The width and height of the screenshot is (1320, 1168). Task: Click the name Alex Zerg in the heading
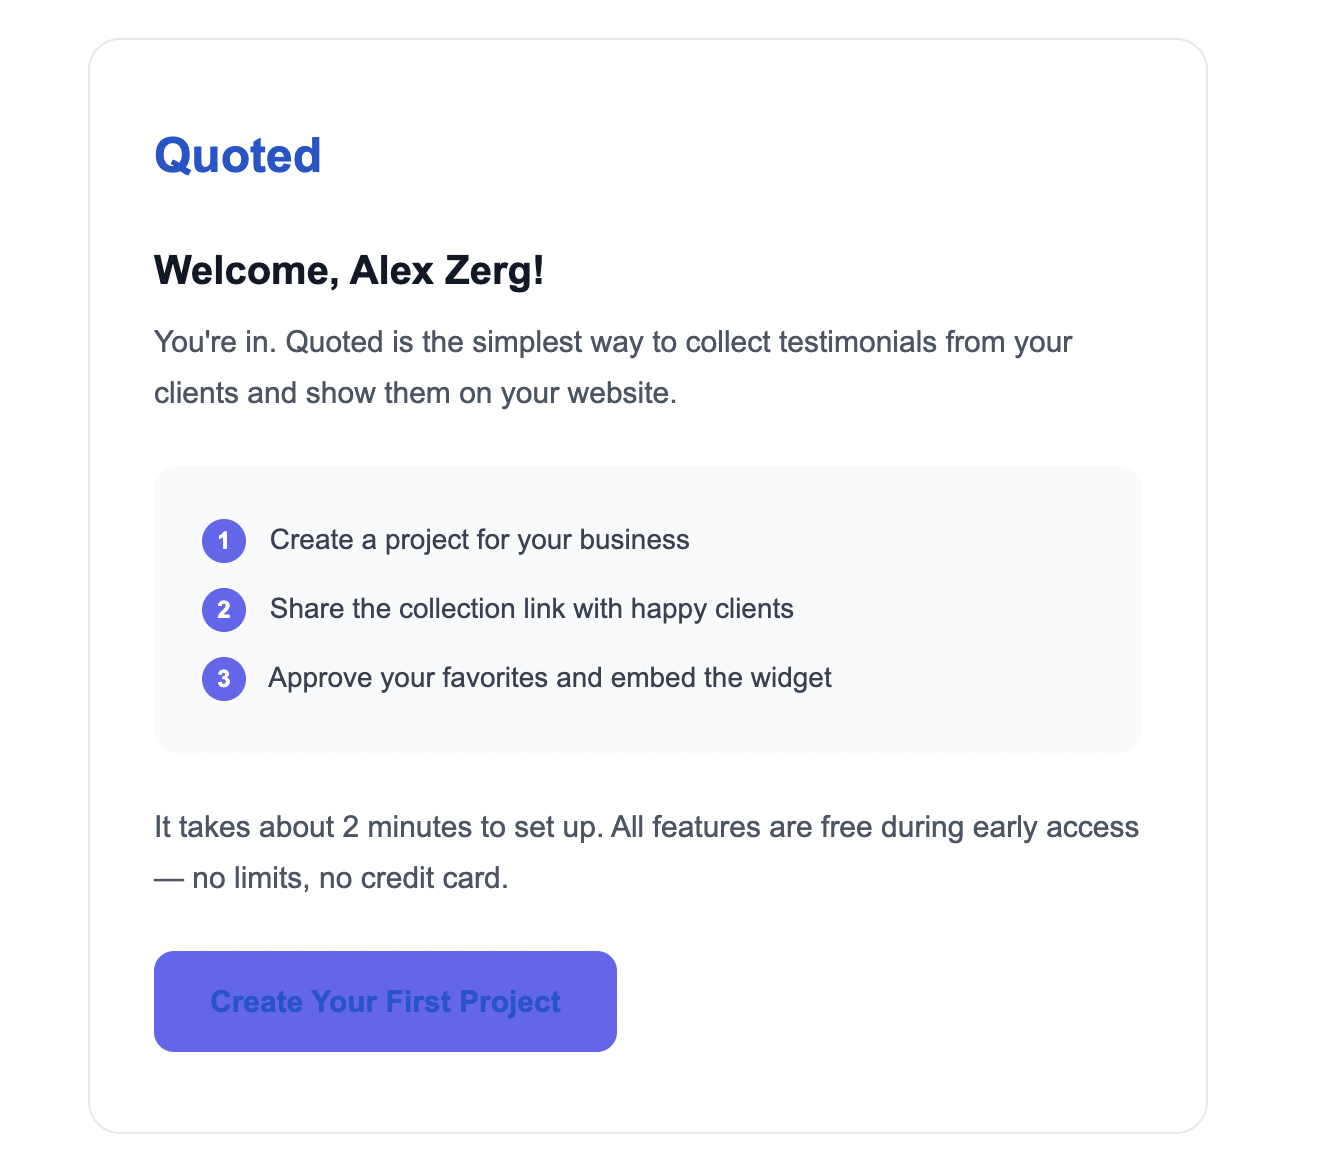tap(446, 270)
